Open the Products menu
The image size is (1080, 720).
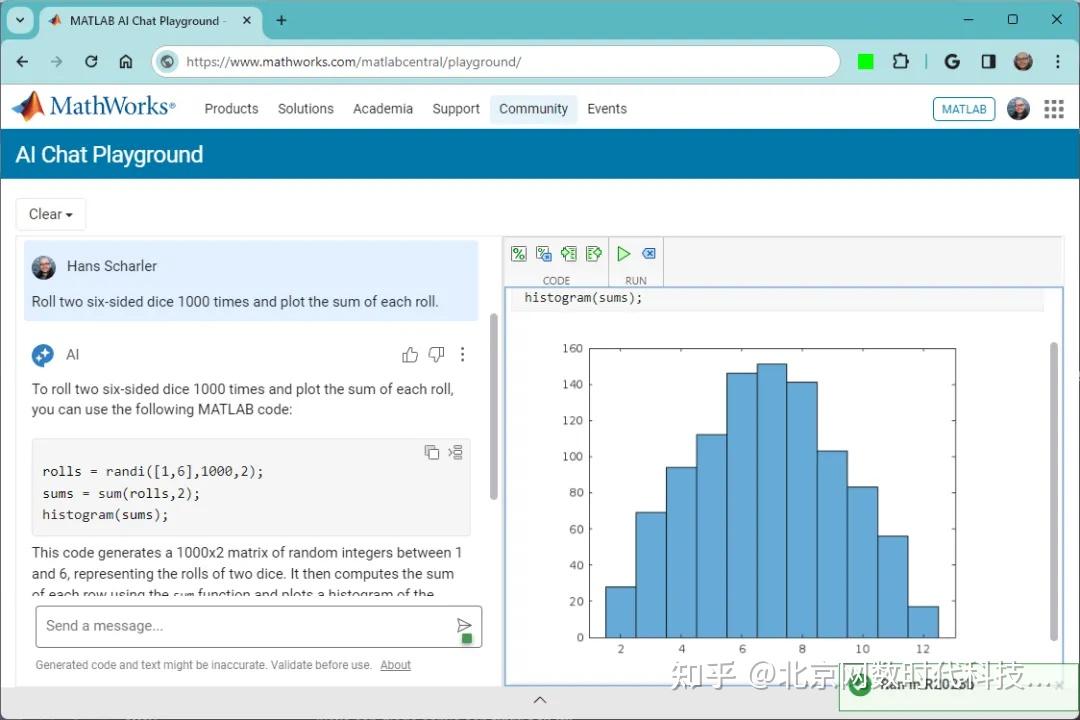[231, 109]
